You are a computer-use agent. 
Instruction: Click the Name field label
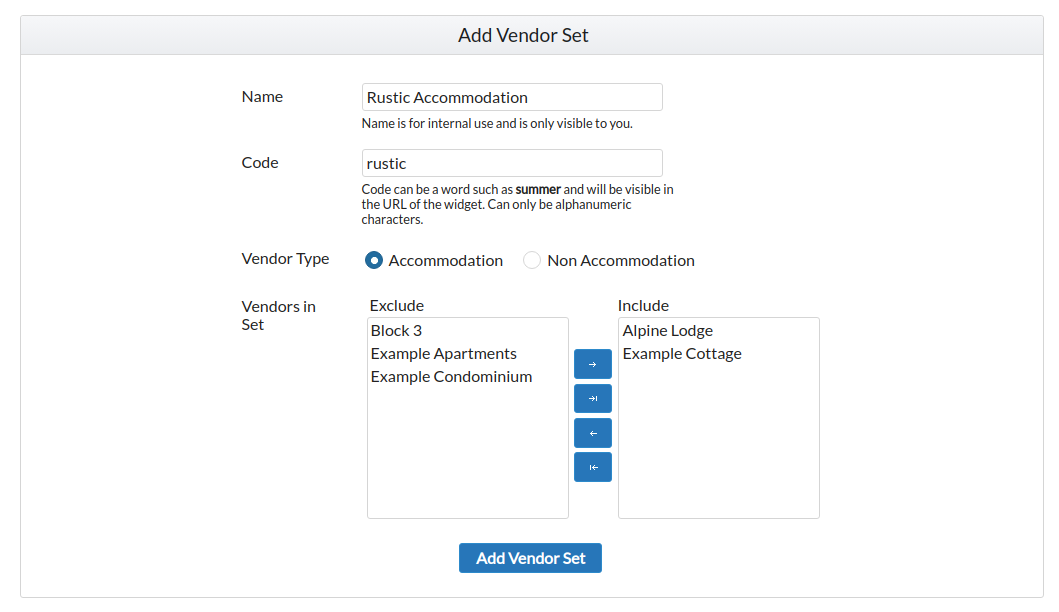pos(262,97)
